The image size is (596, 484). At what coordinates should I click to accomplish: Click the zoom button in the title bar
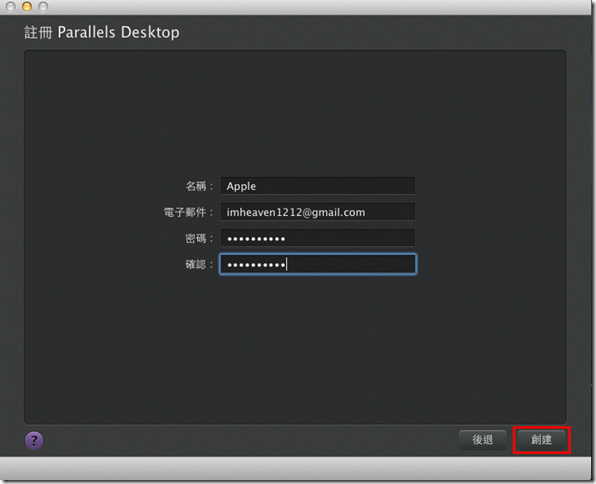tap(43, 6)
